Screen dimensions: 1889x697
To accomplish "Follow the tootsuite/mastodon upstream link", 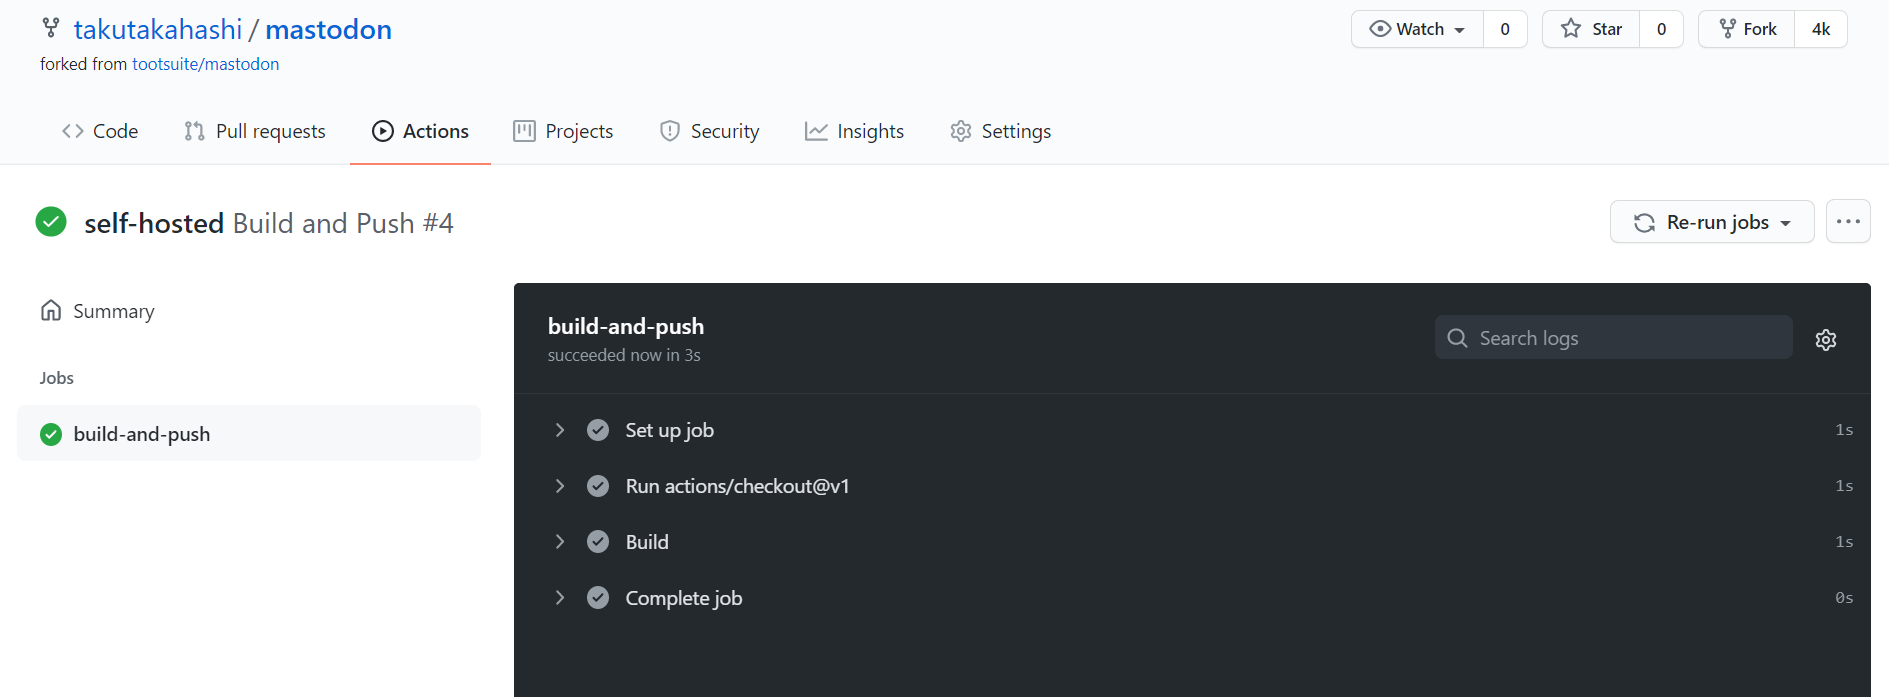I will pos(206,64).
